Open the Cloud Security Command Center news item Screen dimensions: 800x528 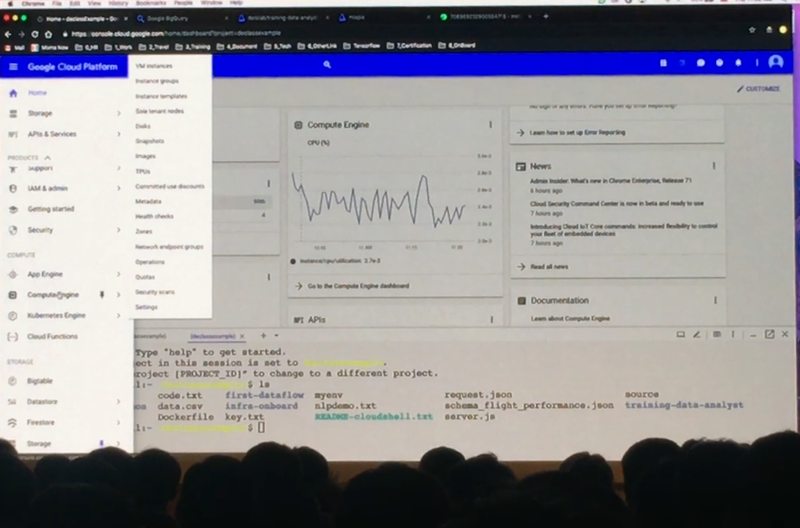[616, 203]
